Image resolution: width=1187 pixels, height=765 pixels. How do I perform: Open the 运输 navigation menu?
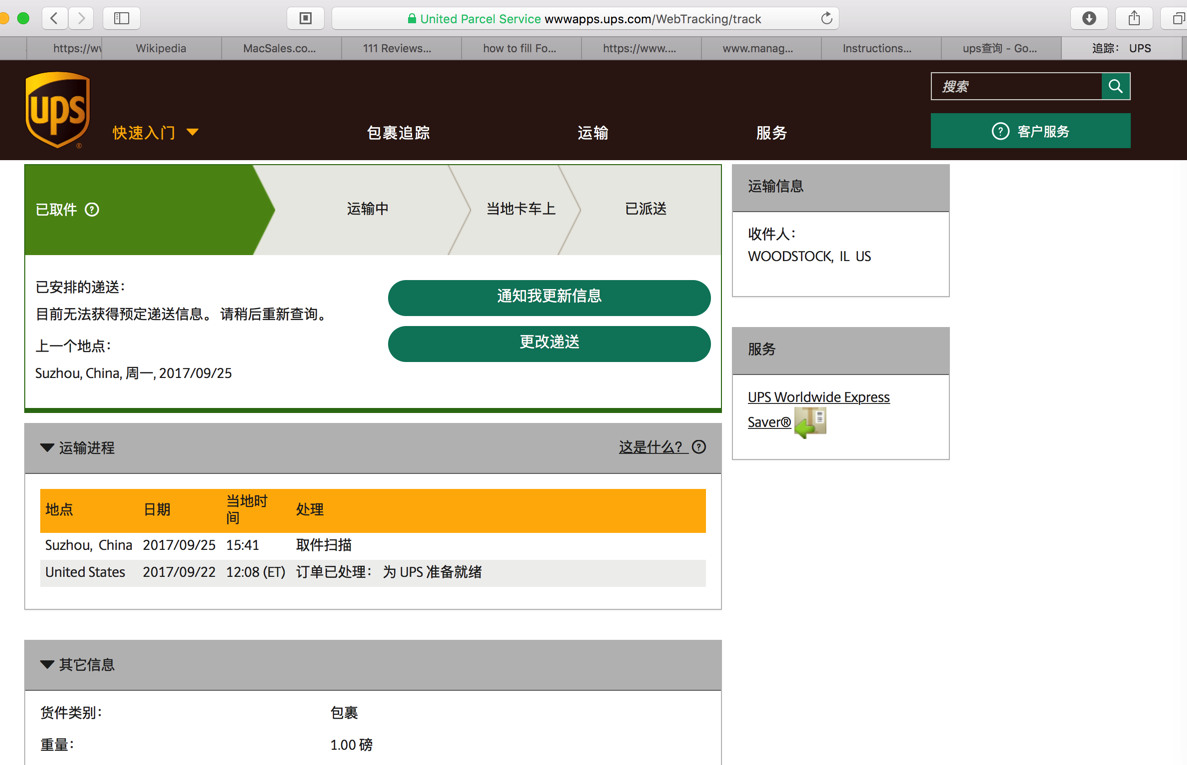point(593,133)
